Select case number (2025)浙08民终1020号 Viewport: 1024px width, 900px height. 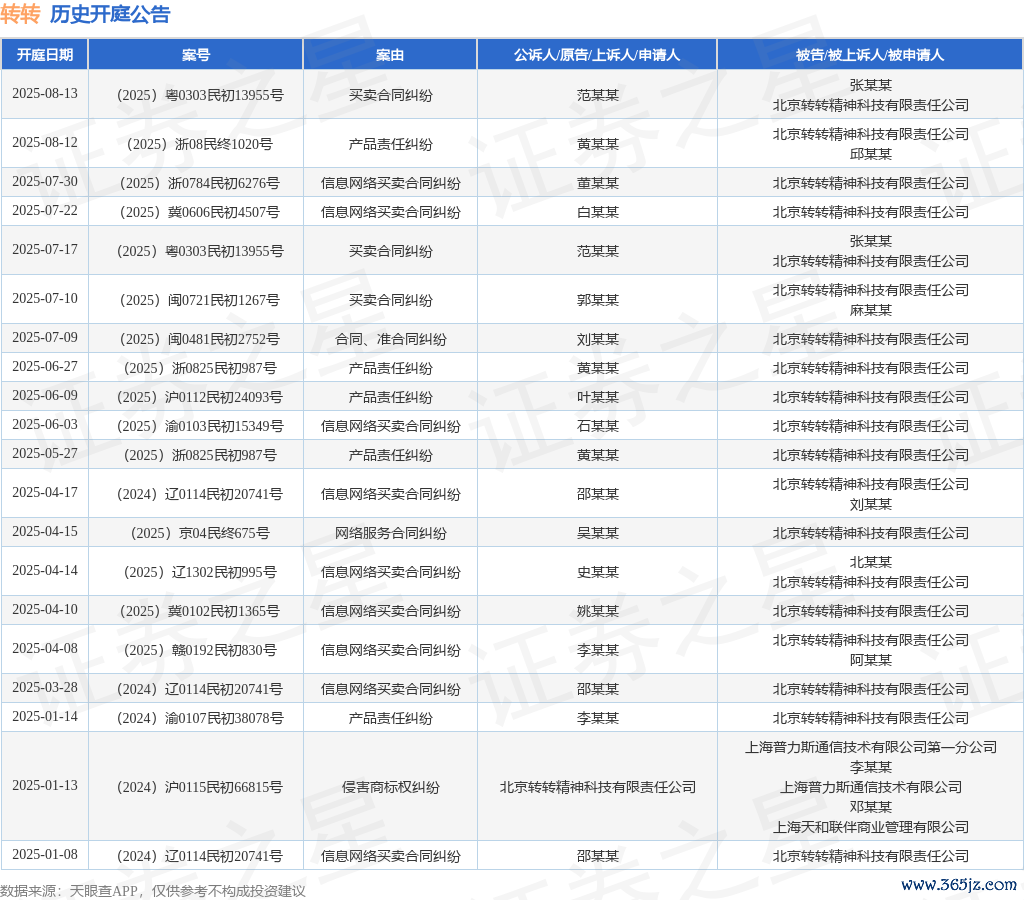(196, 144)
